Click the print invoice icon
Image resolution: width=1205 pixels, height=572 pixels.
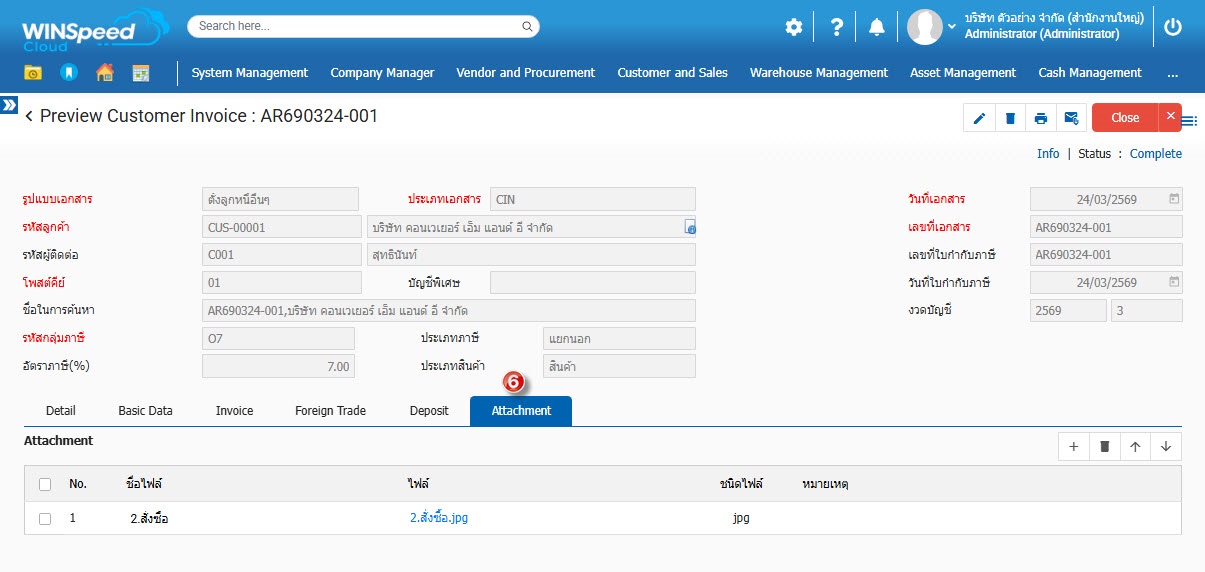point(1041,118)
